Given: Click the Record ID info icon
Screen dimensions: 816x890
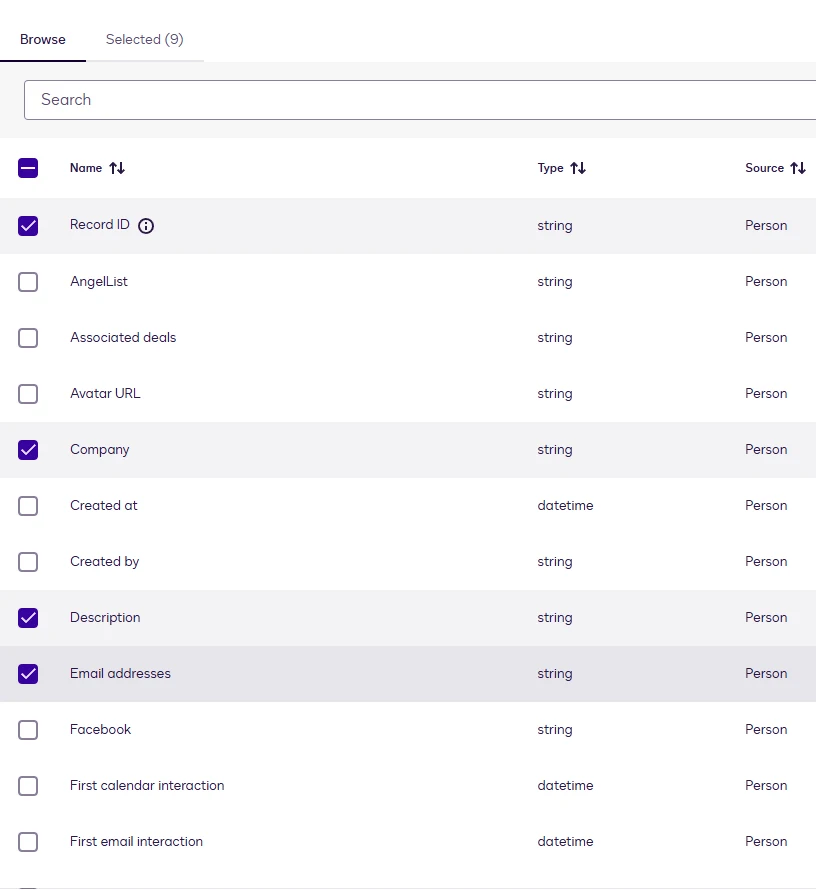Looking at the screenshot, I should click(146, 226).
